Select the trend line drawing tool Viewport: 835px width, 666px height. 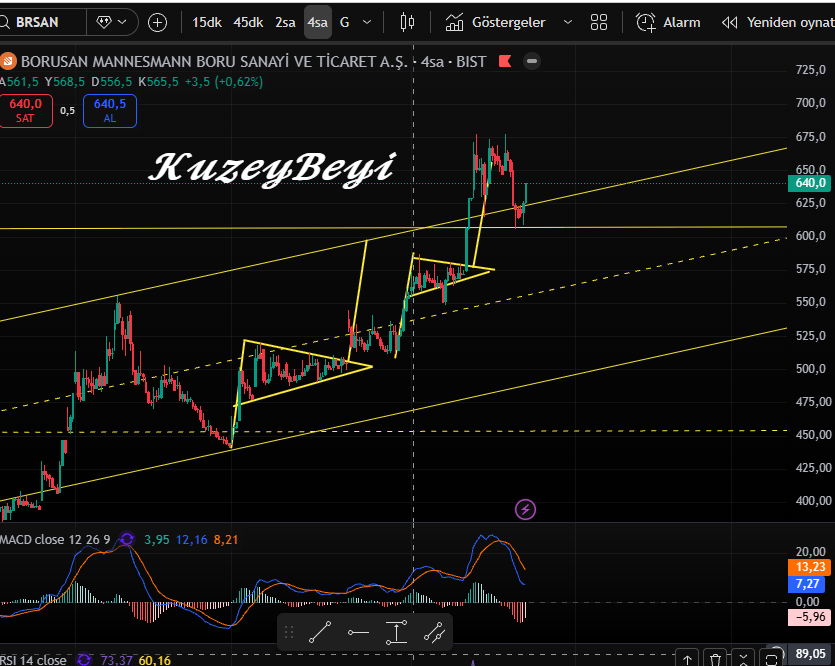click(x=320, y=632)
